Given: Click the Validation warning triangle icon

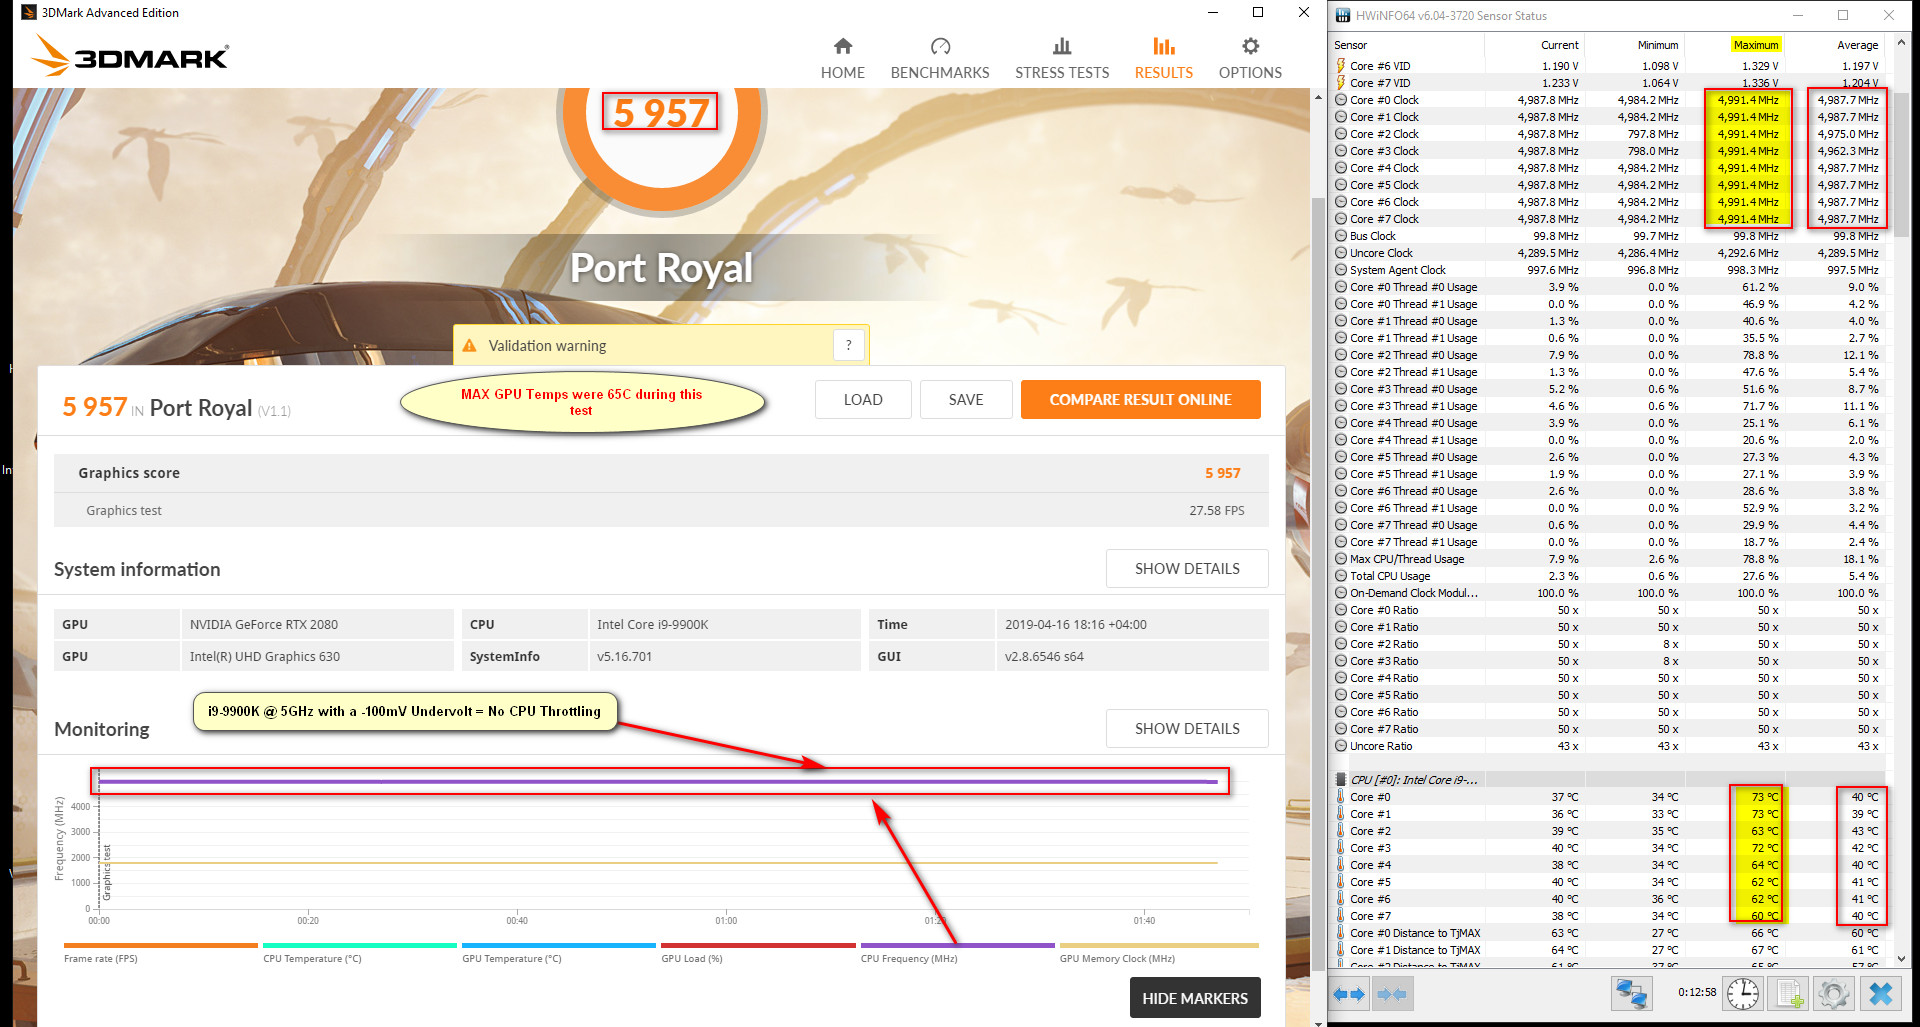Looking at the screenshot, I should tap(469, 345).
